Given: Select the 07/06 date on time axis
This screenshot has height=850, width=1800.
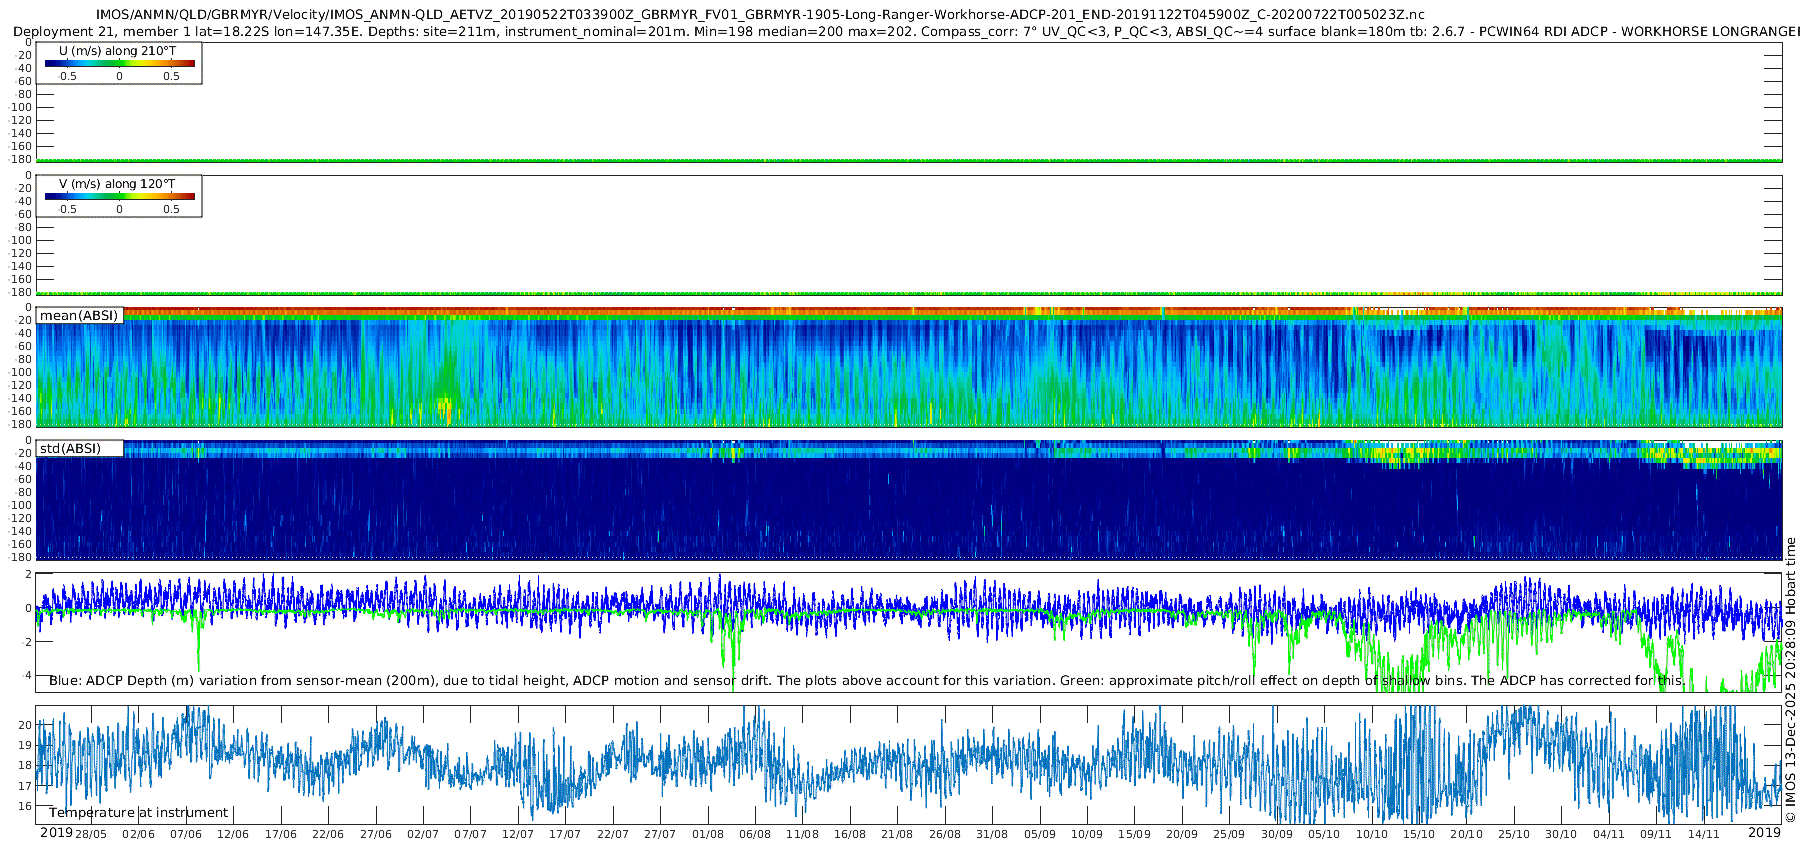Looking at the screenshot, I should tap(186, 835).
